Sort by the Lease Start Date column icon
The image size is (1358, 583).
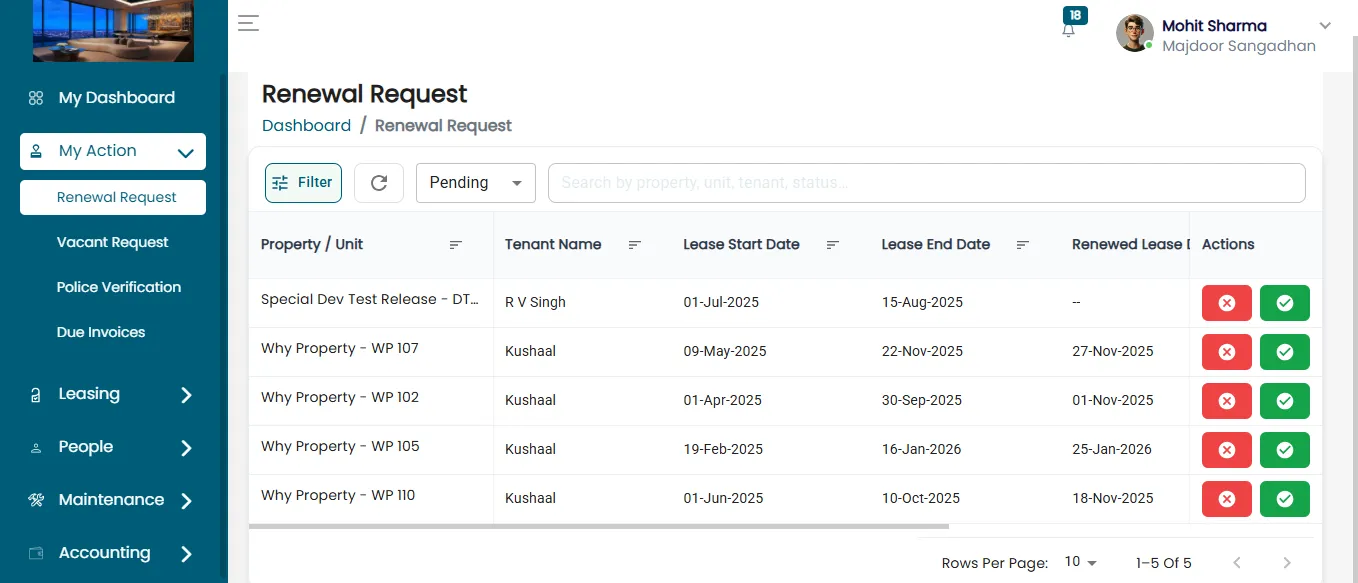pyautogui.click(x=833, y=245)
